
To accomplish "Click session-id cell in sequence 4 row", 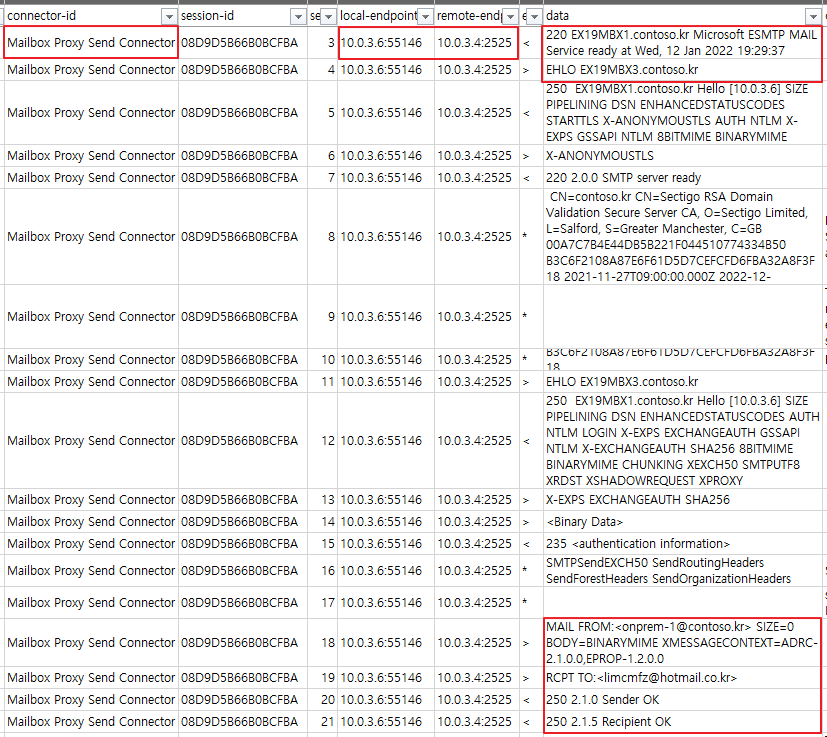I will [243, 70].
